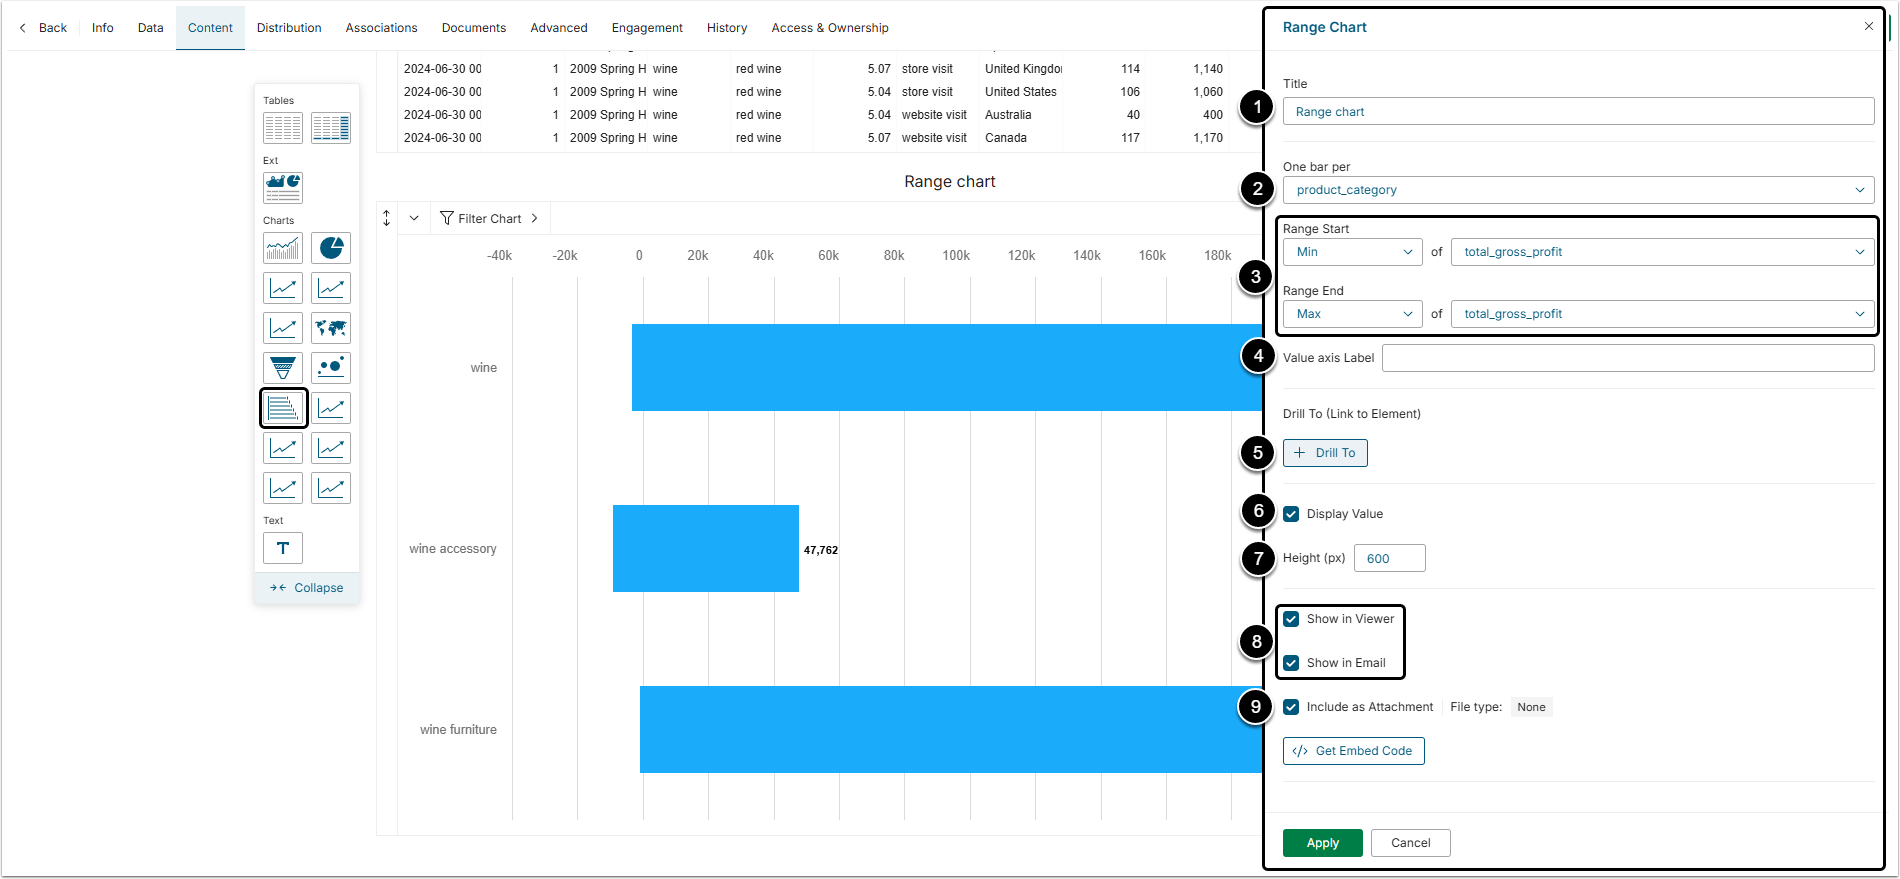Expand the chevron left of Filter Chart
Viewport: 1900px width, 879px height.
click(414, 218)
